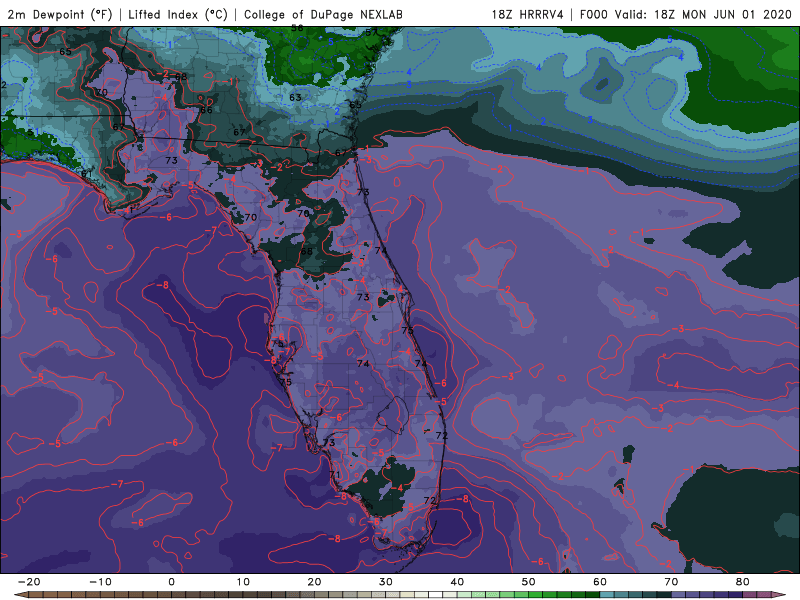Click the "18Z HRRRV4" model run label
800x600 pixels.
528,14
